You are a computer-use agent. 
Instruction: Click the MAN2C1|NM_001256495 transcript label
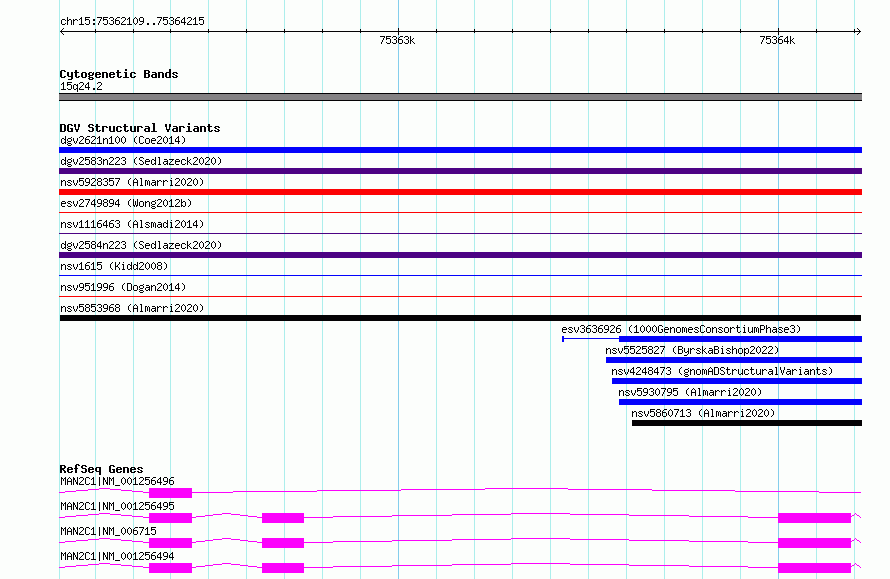click(x=117, y=506)
